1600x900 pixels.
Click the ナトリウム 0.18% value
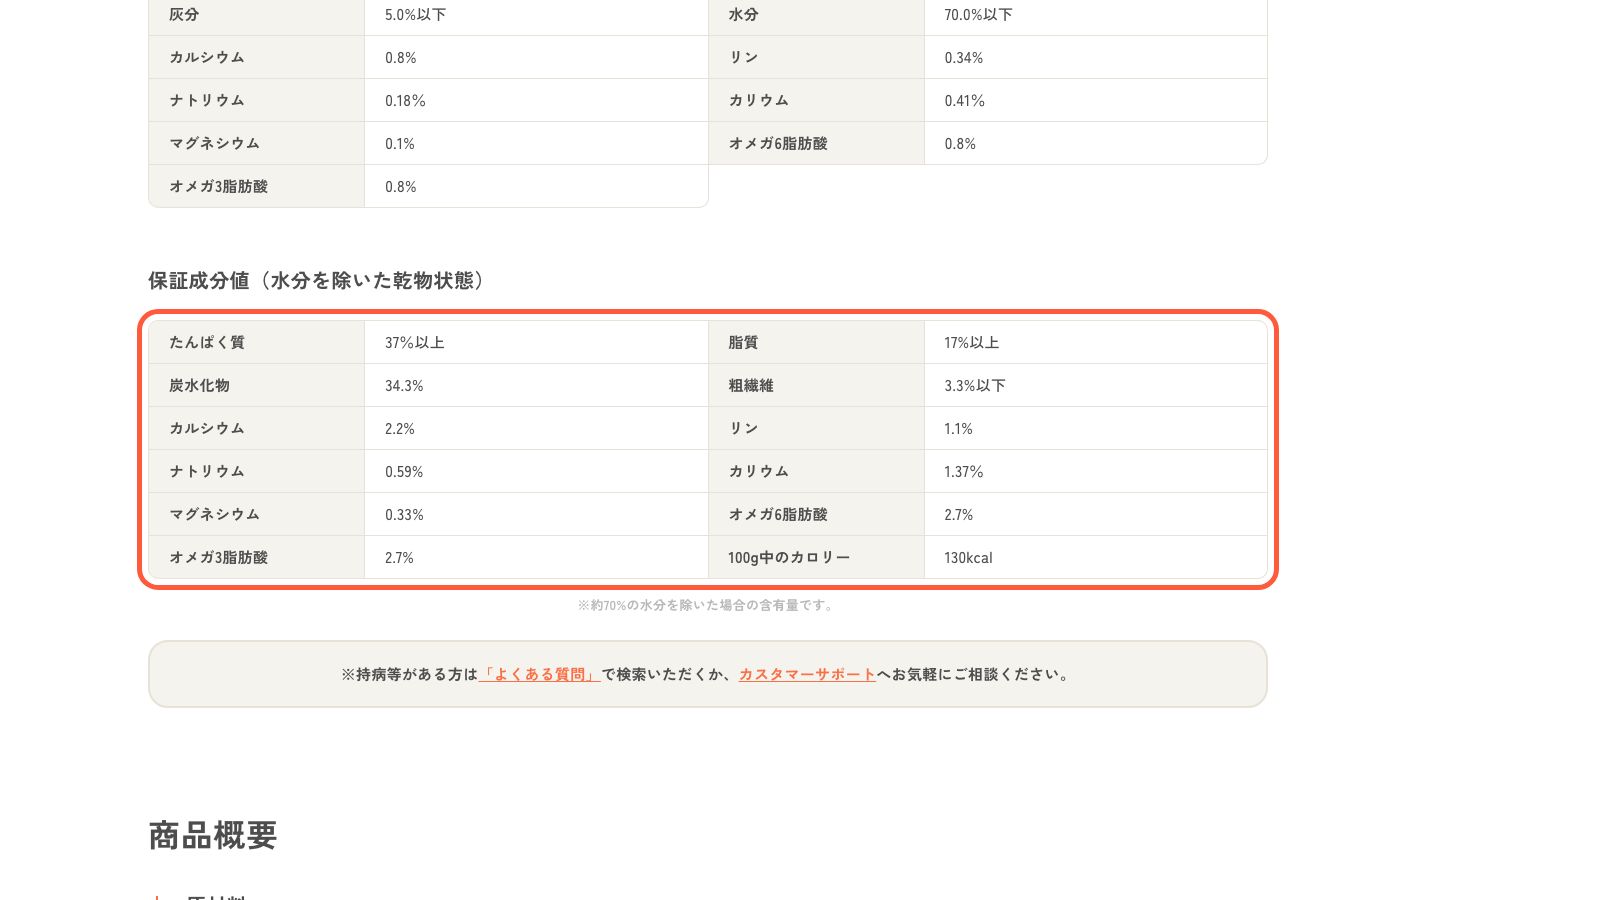[405, 101]
